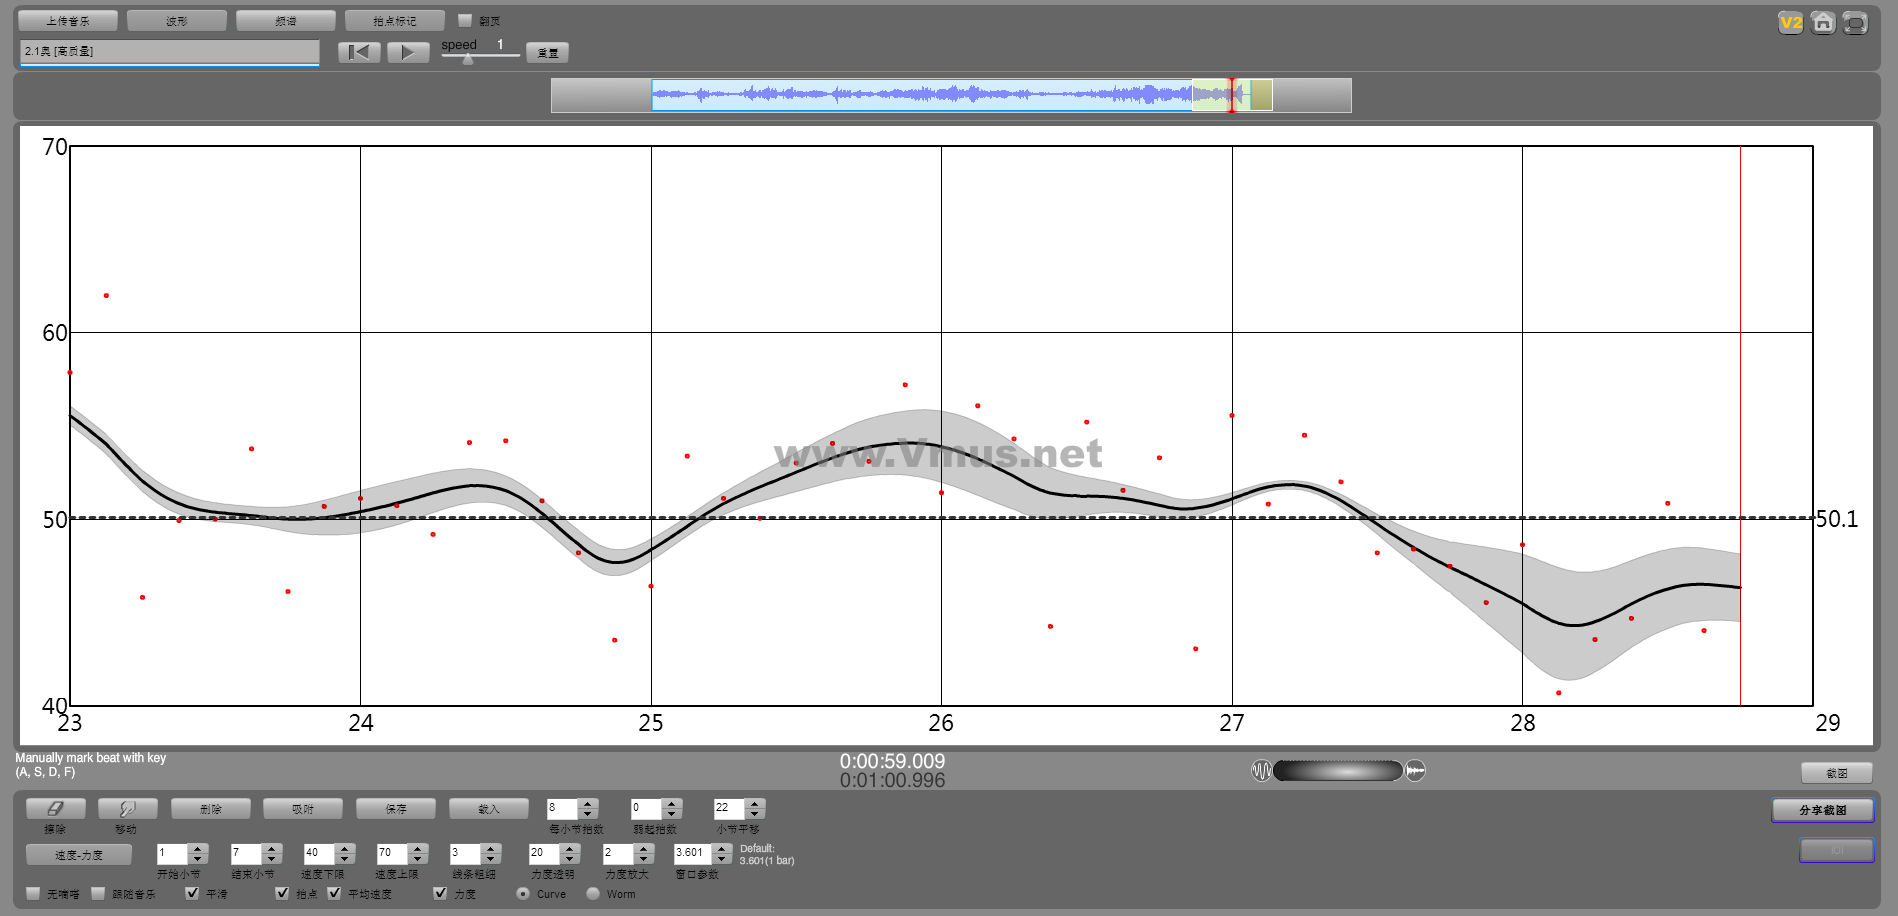Select the eraser (擦除) tool
Image resolution: width=1898 pixels, height=916 pixels.
click(55, 808)
